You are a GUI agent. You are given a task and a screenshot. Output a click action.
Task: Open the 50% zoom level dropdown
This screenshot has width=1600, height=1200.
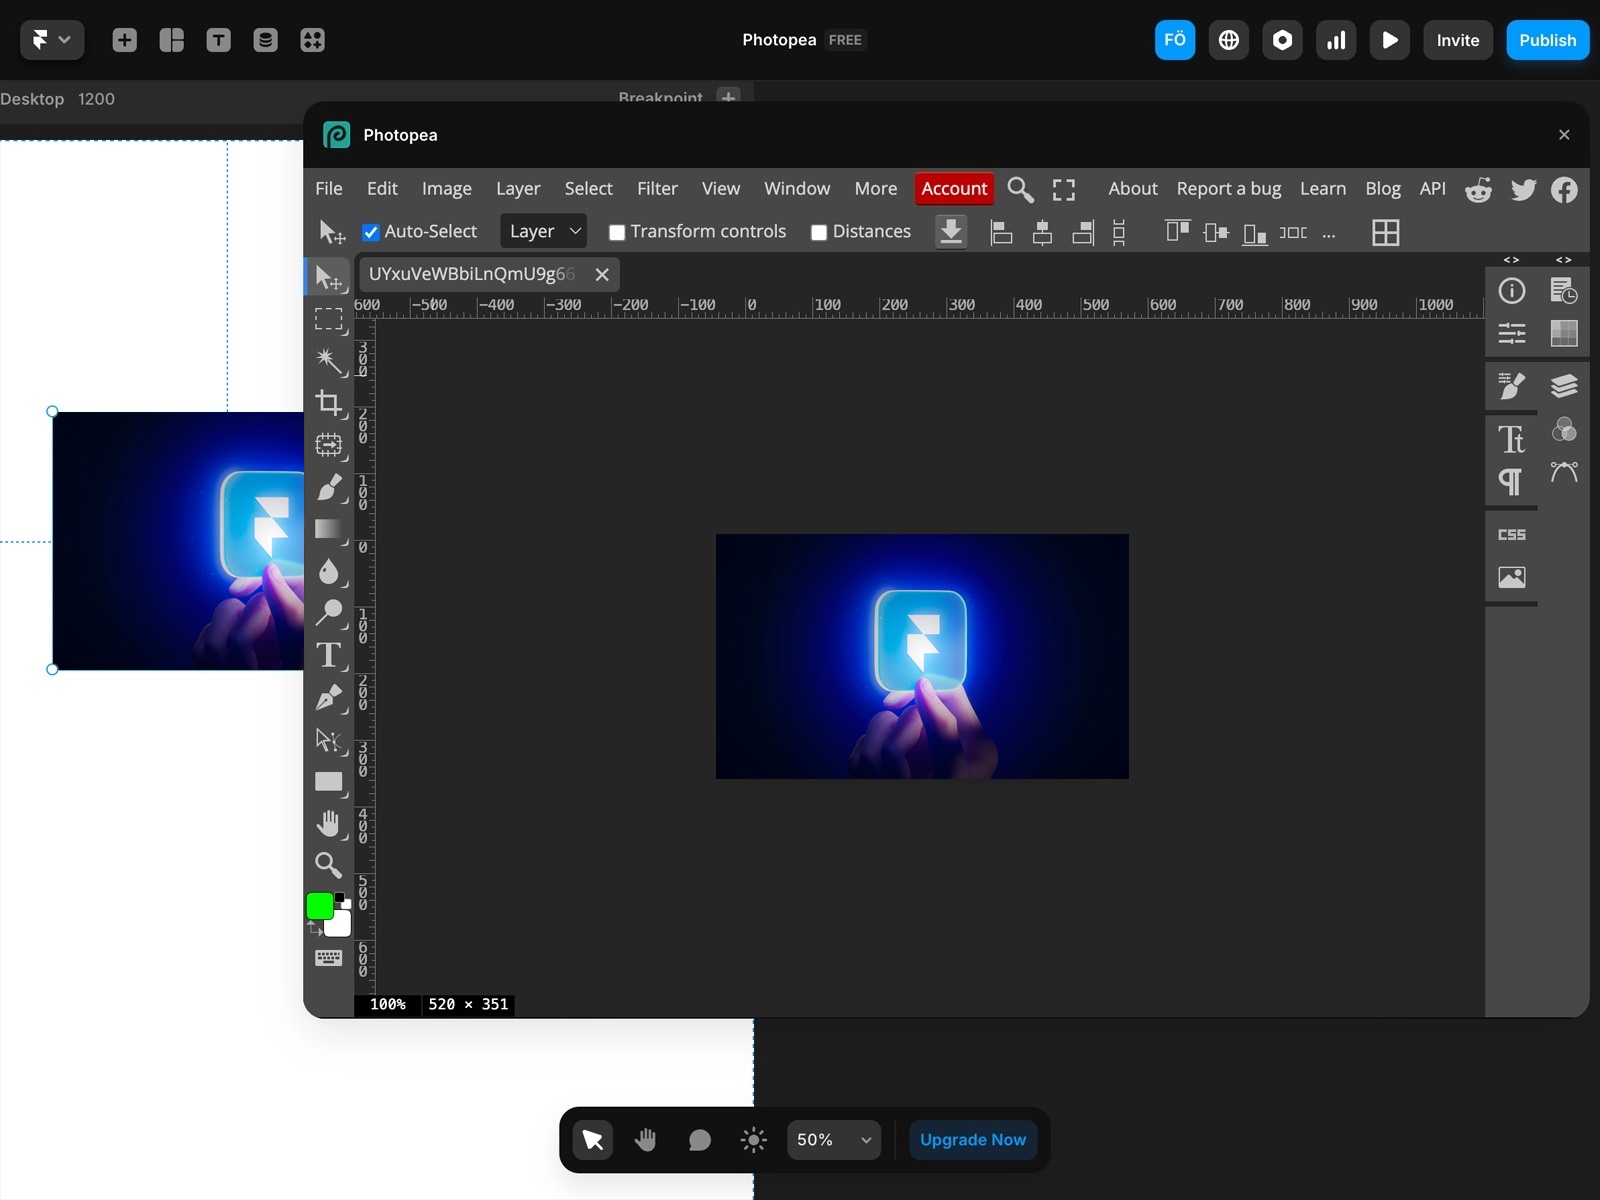tap(833, 1140)
